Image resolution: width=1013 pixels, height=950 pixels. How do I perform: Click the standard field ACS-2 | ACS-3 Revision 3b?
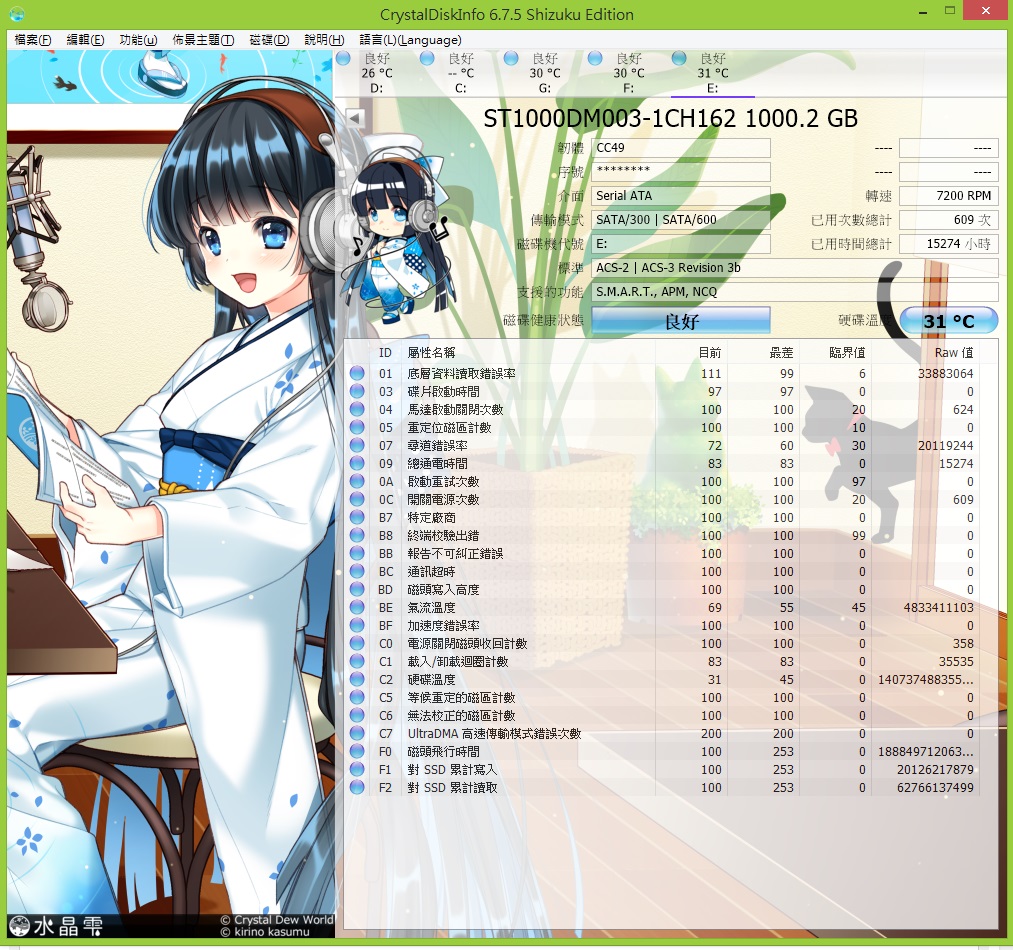pos(795,268)
